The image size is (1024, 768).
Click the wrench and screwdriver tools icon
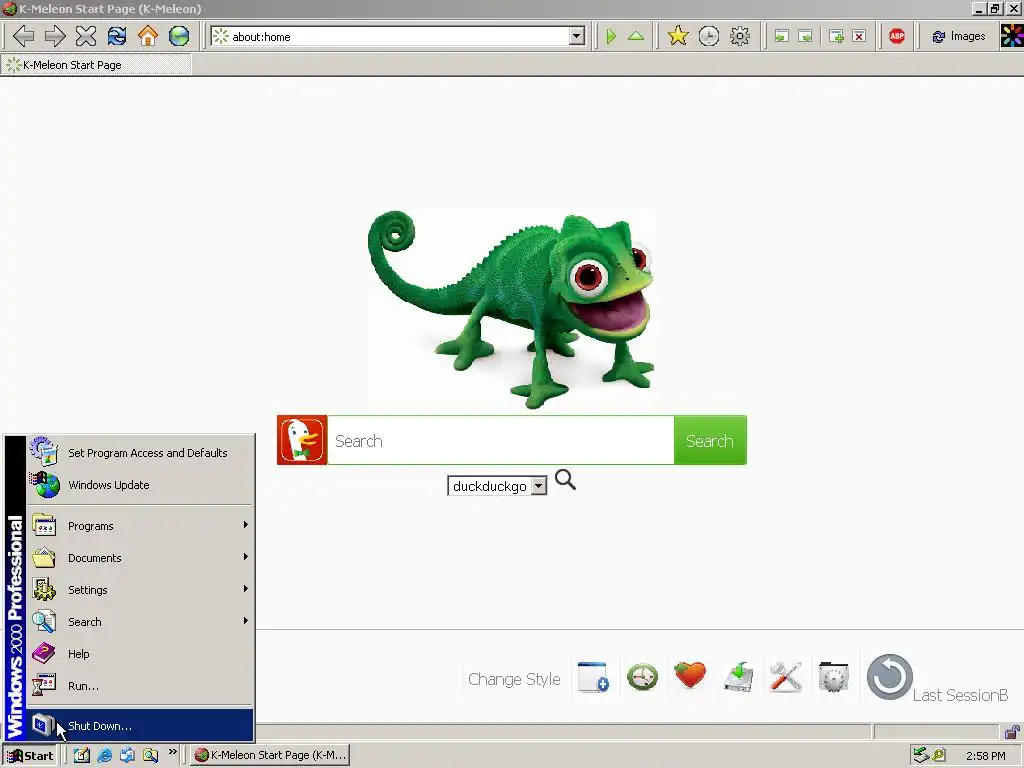[786, 677]
